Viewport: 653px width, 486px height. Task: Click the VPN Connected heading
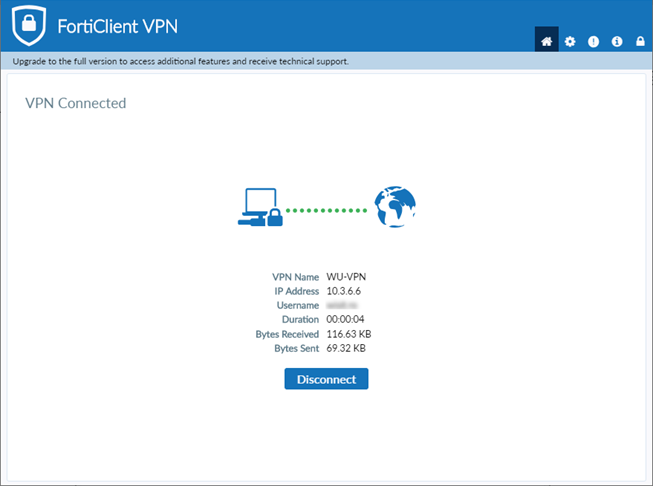click(75, 103)
